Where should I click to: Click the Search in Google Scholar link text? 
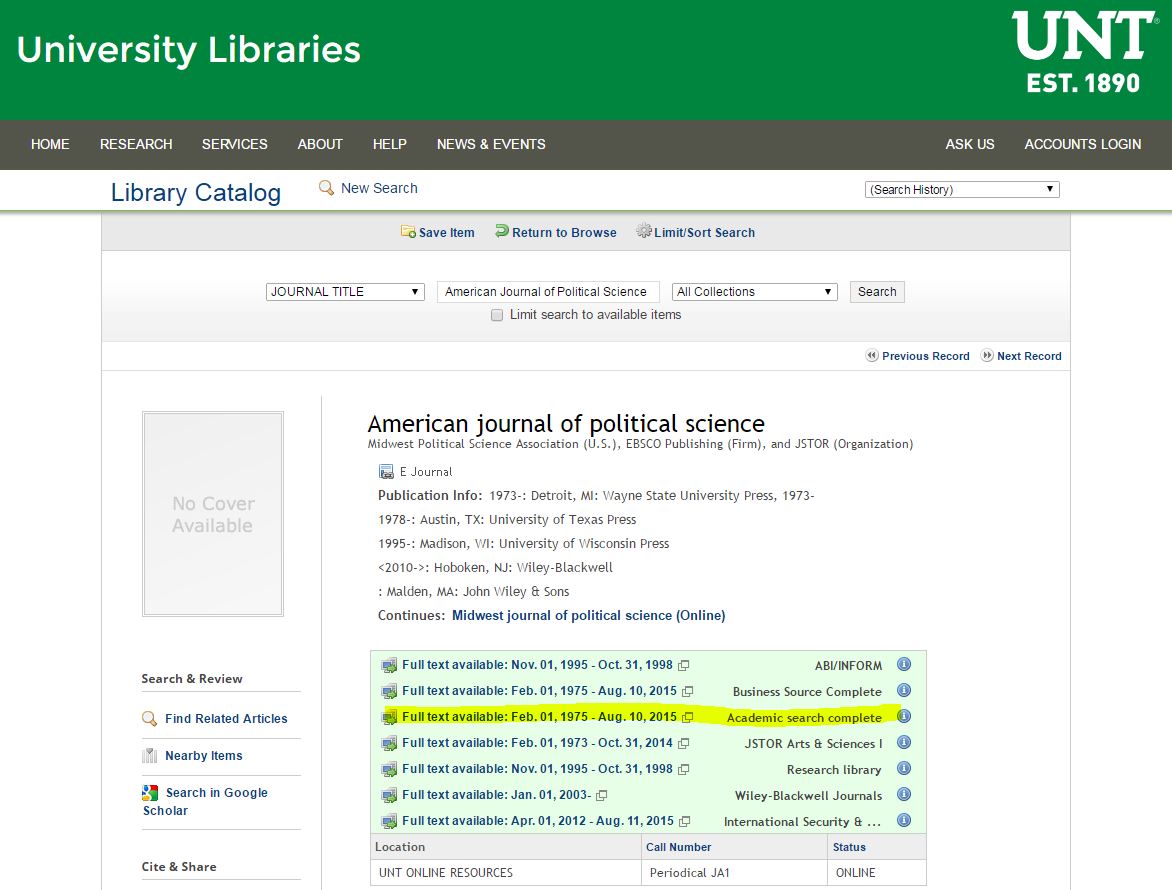(206, 801)
